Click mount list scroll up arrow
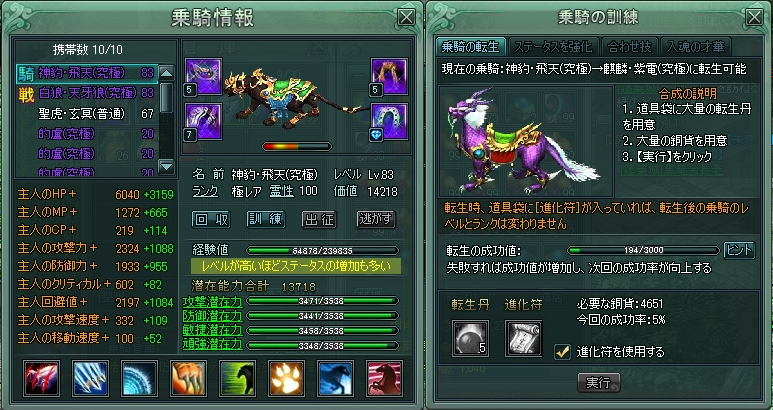773x410 pixels. 167,73
